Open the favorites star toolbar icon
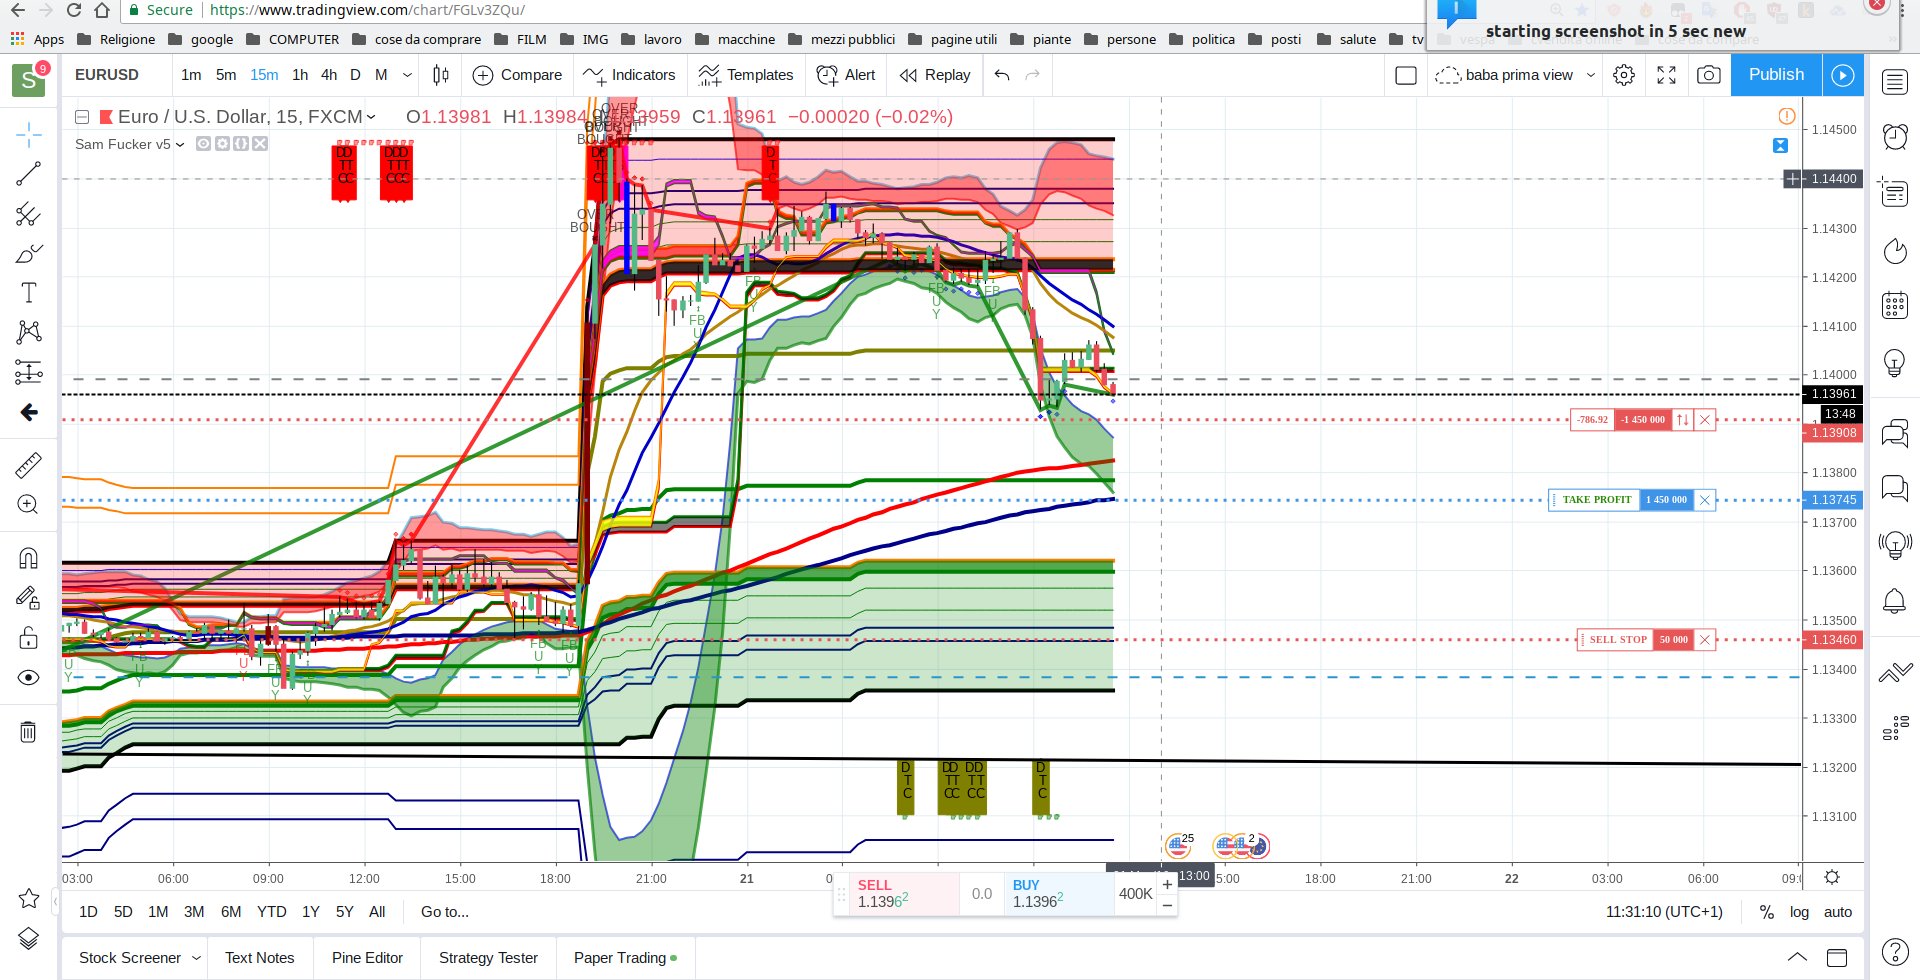 click(28, 898)
